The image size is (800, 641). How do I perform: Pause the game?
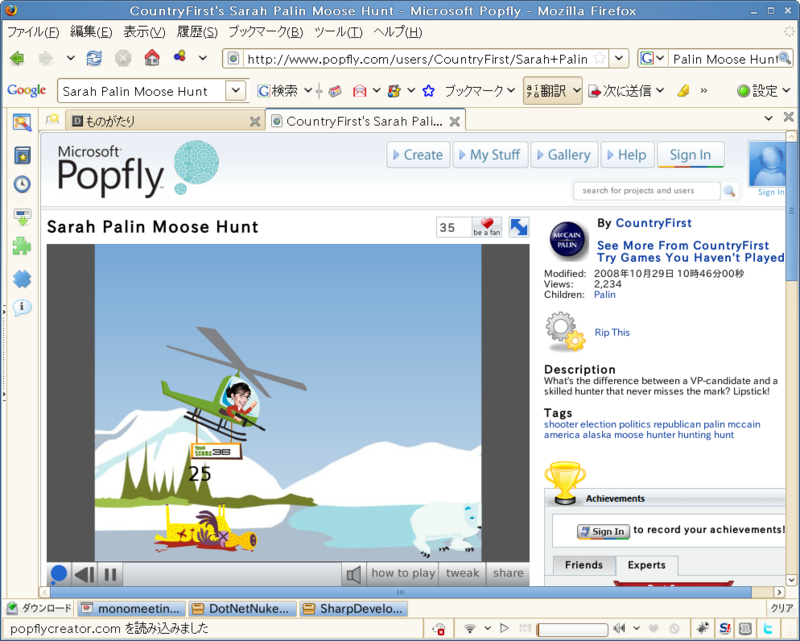tap(110, 574)
